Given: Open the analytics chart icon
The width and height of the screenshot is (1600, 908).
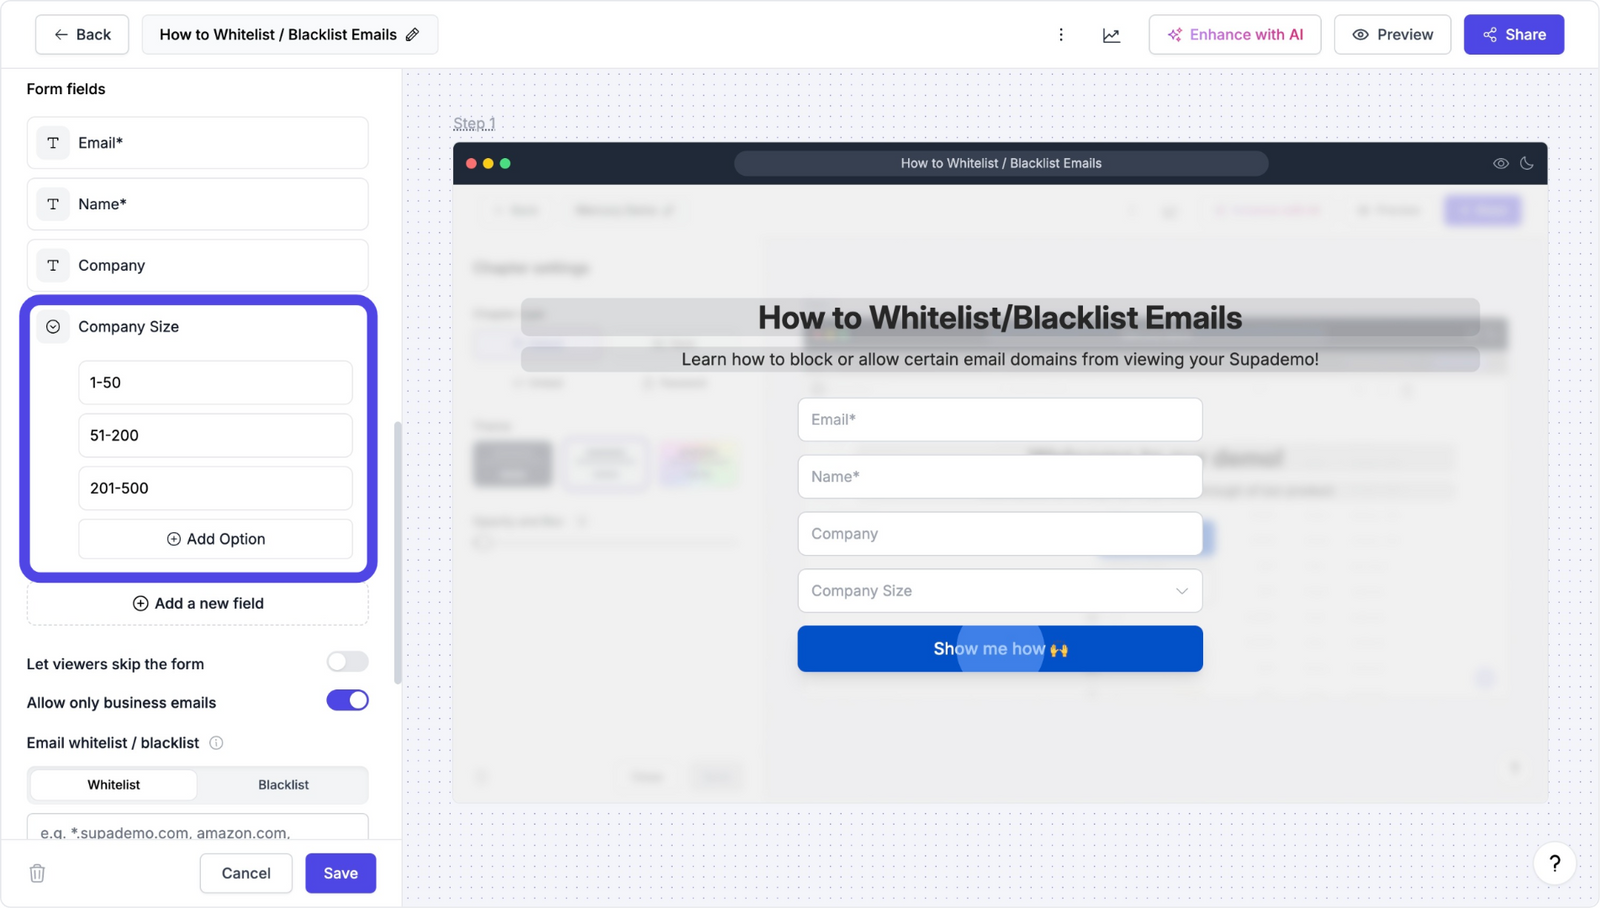Looking at the screenshot, I should (1111, 35).
